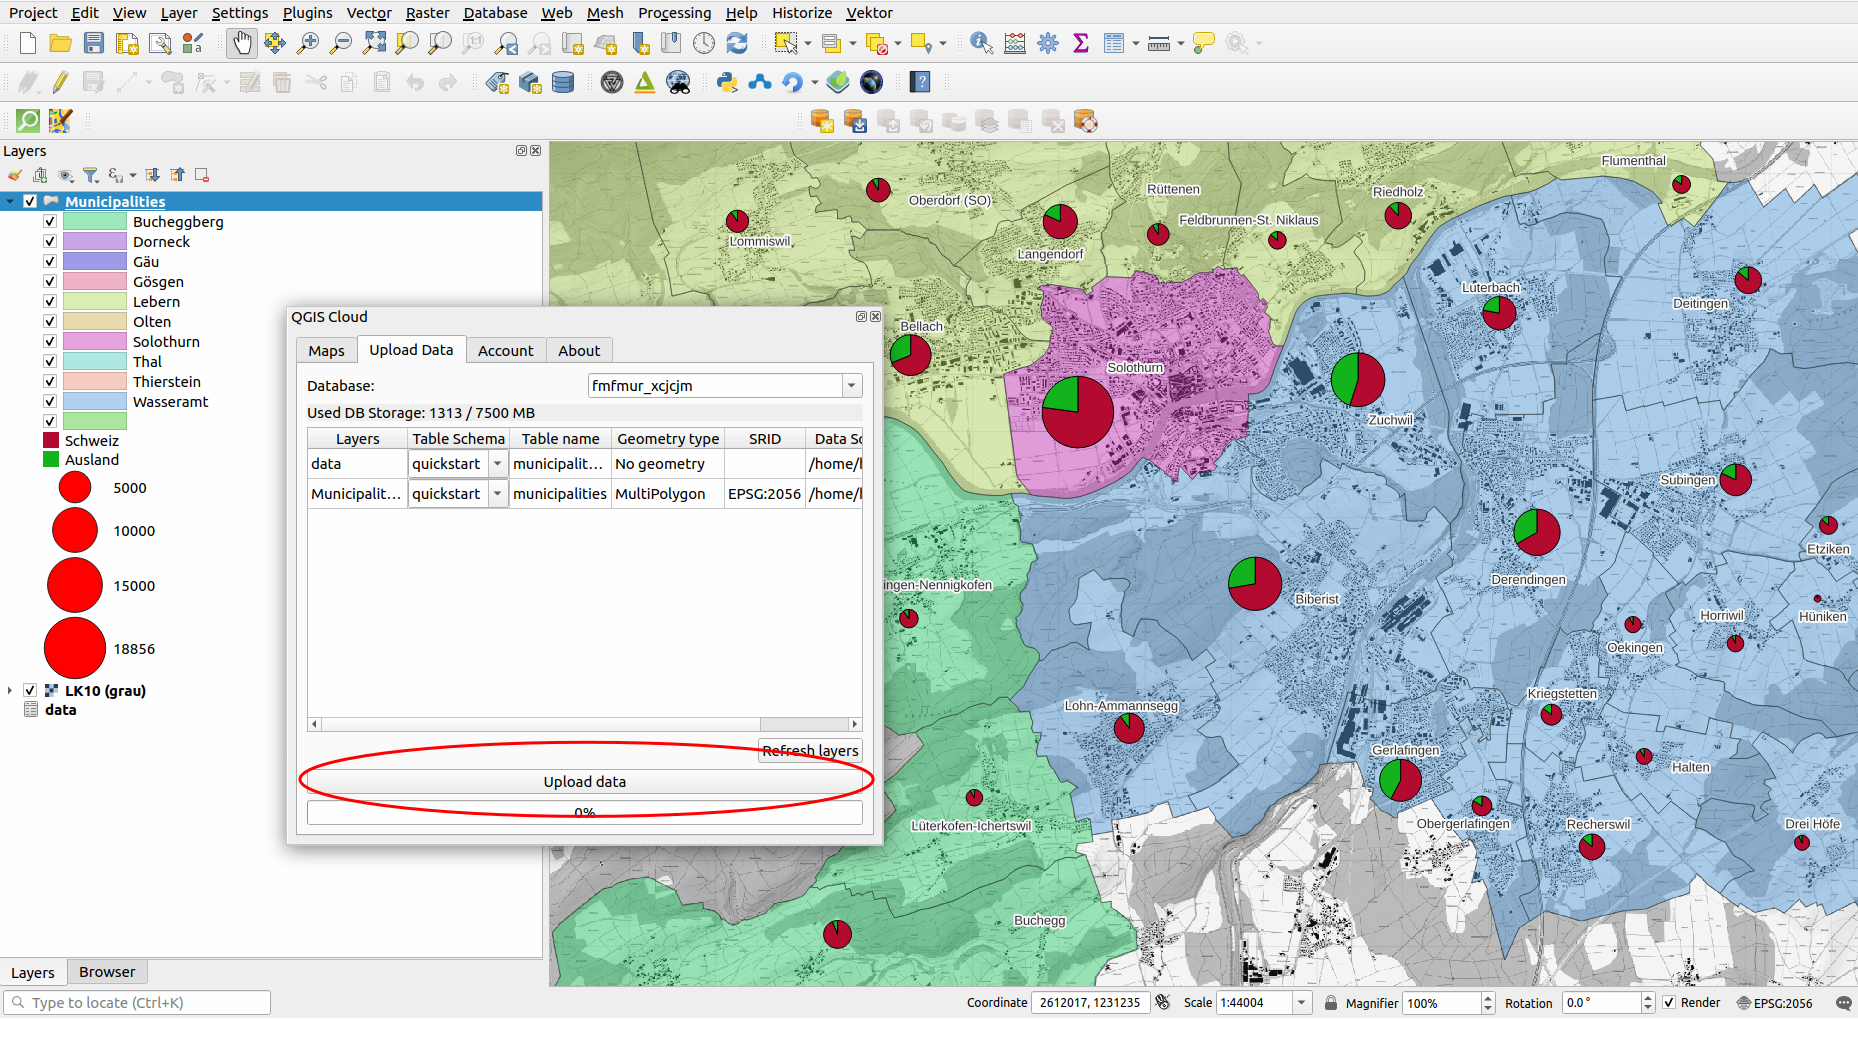Click the Upload data button
1858x1050 pixels.
tap(584, 782)
